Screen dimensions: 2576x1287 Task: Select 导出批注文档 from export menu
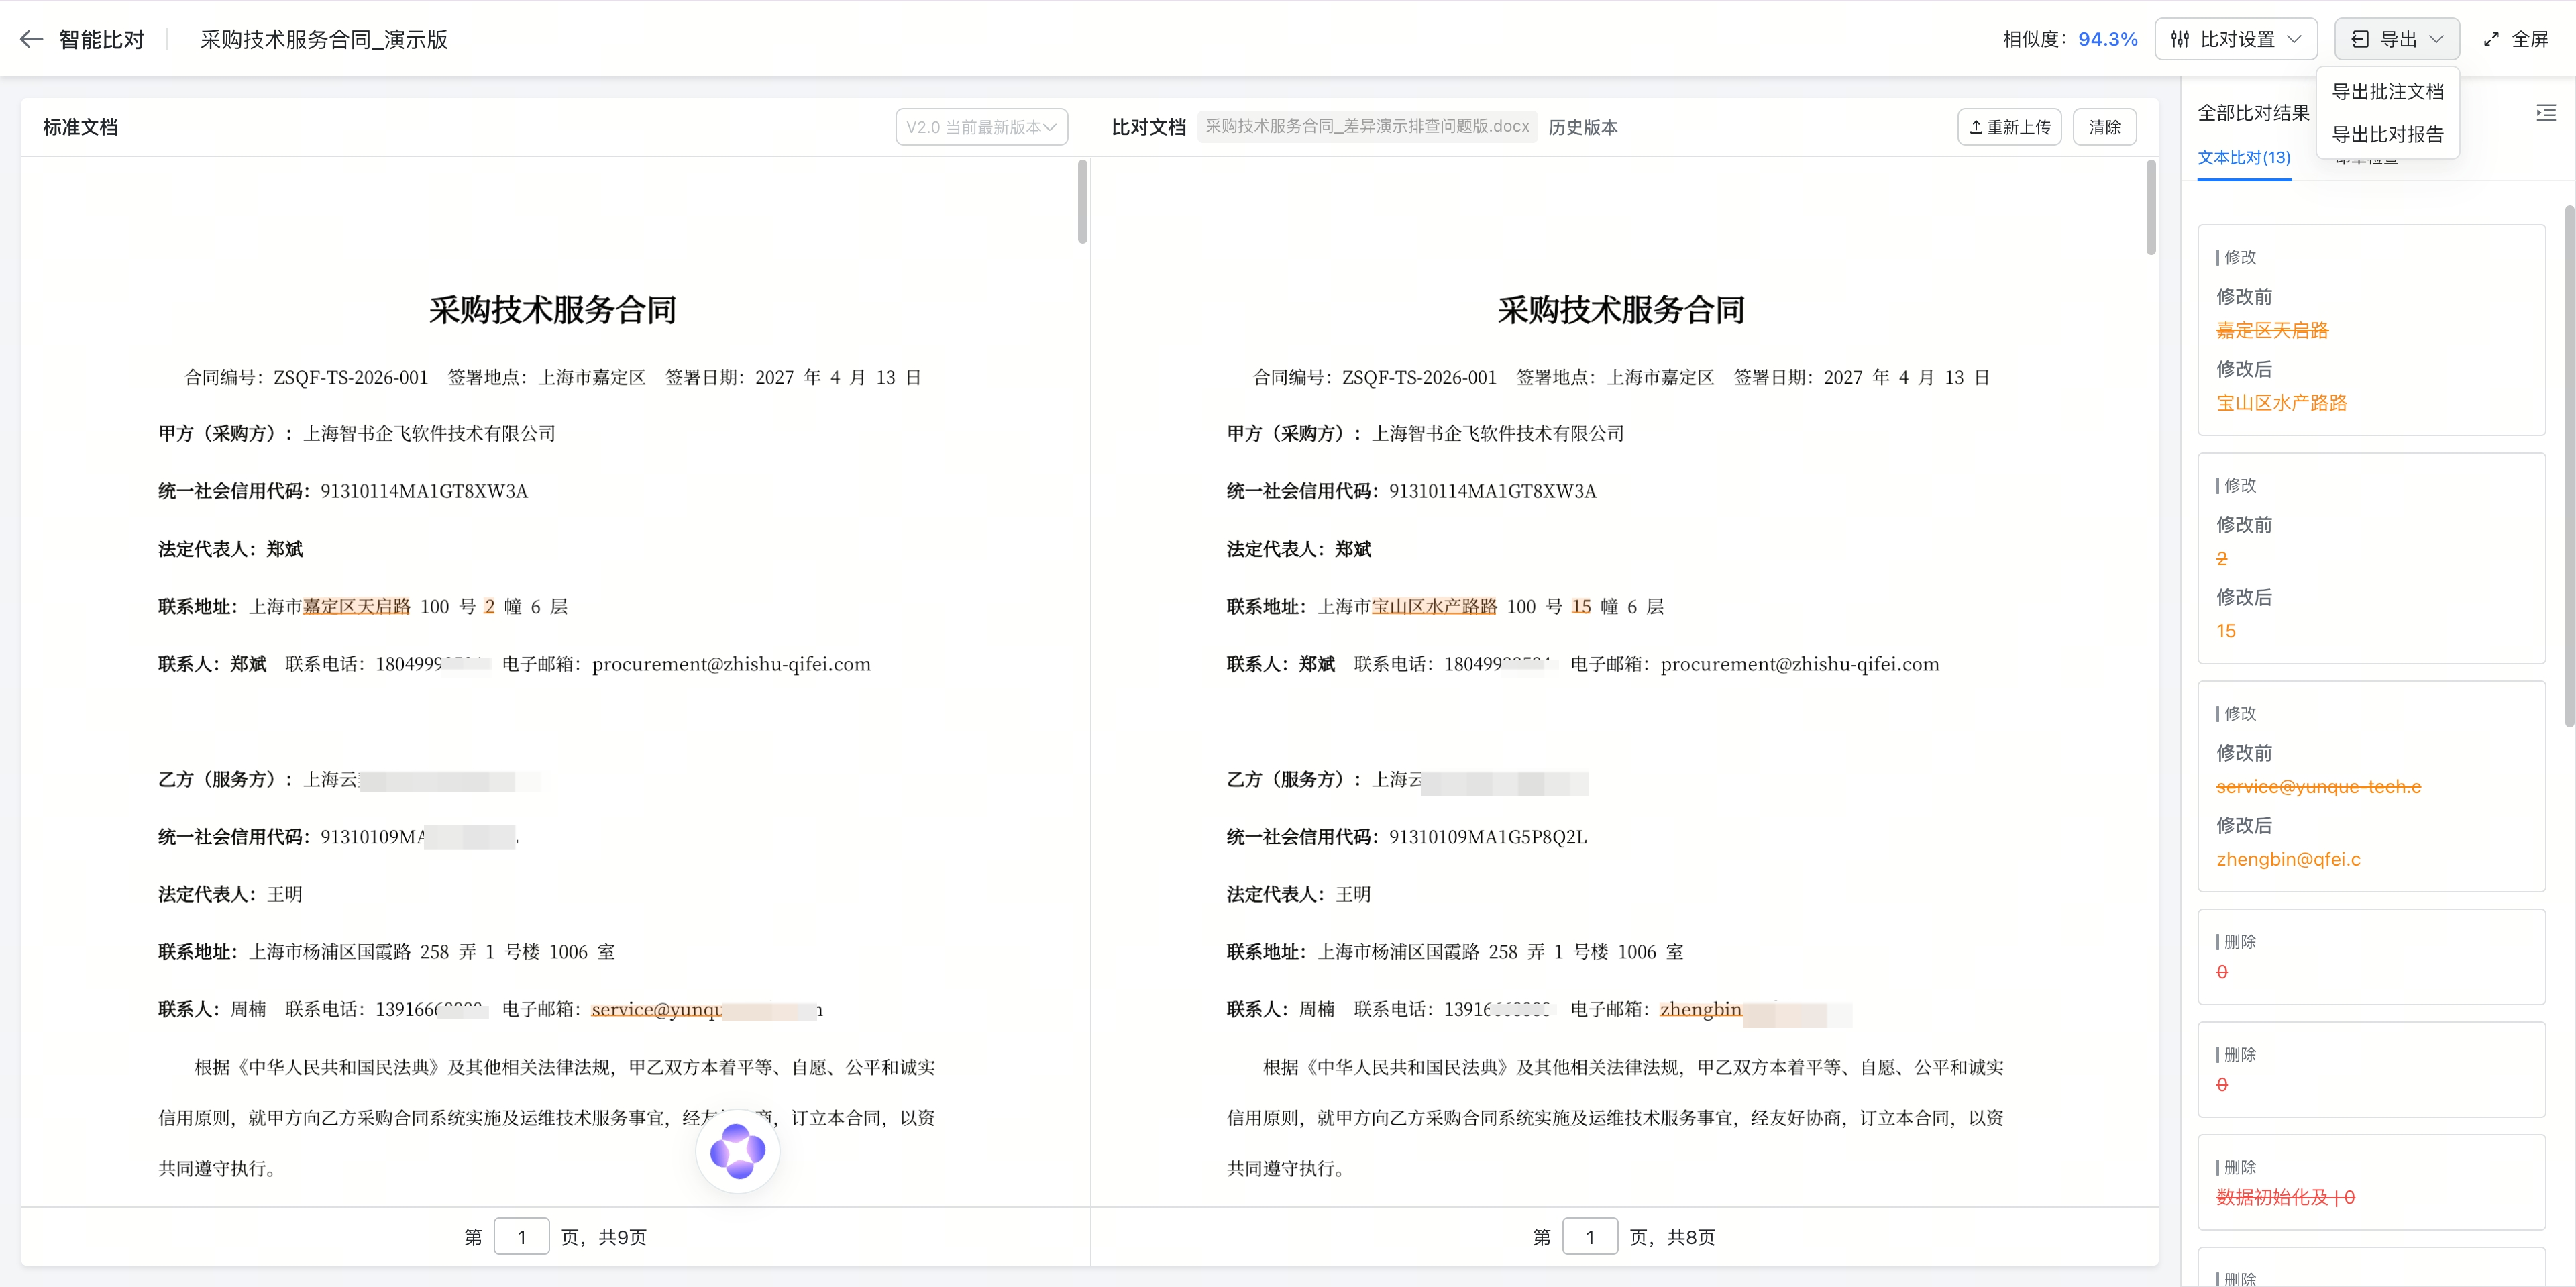coord(2387,91)
